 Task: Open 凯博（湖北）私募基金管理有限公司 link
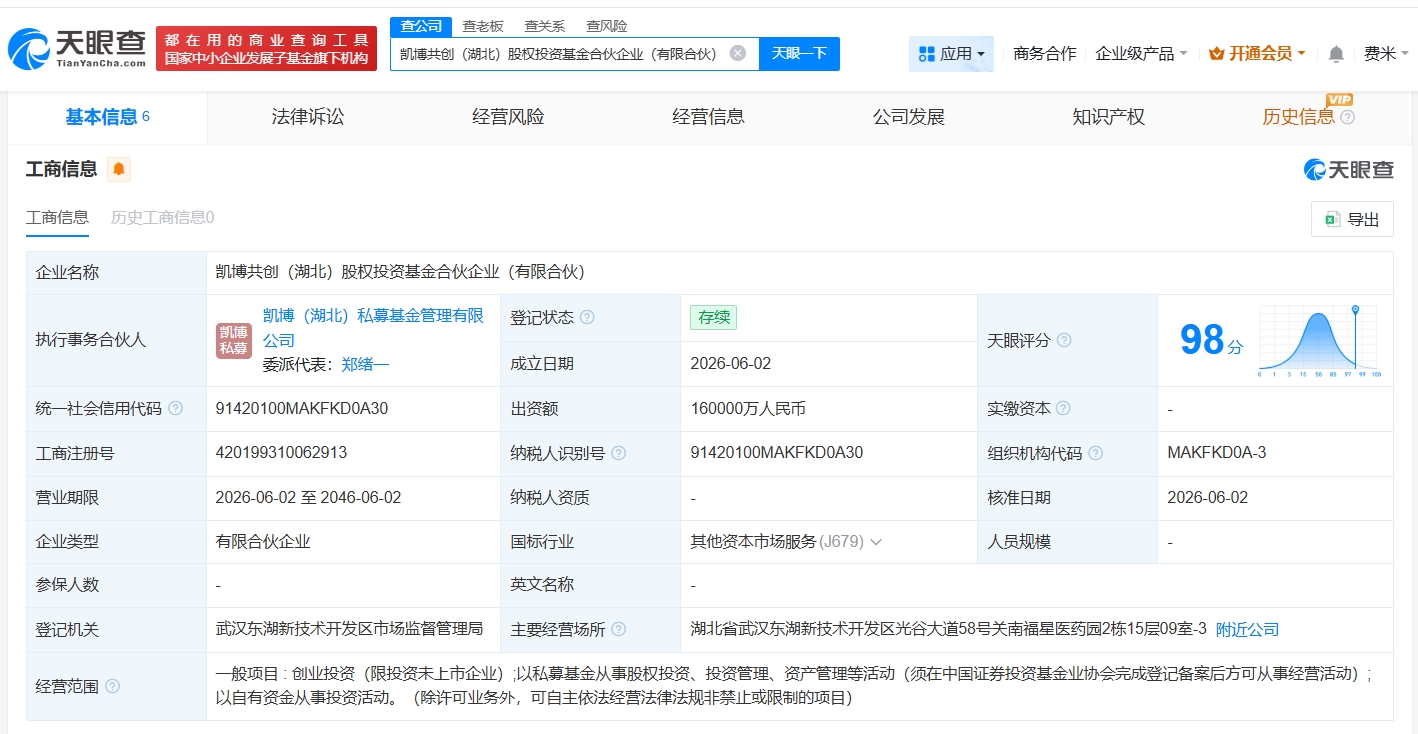pos(373,328)
